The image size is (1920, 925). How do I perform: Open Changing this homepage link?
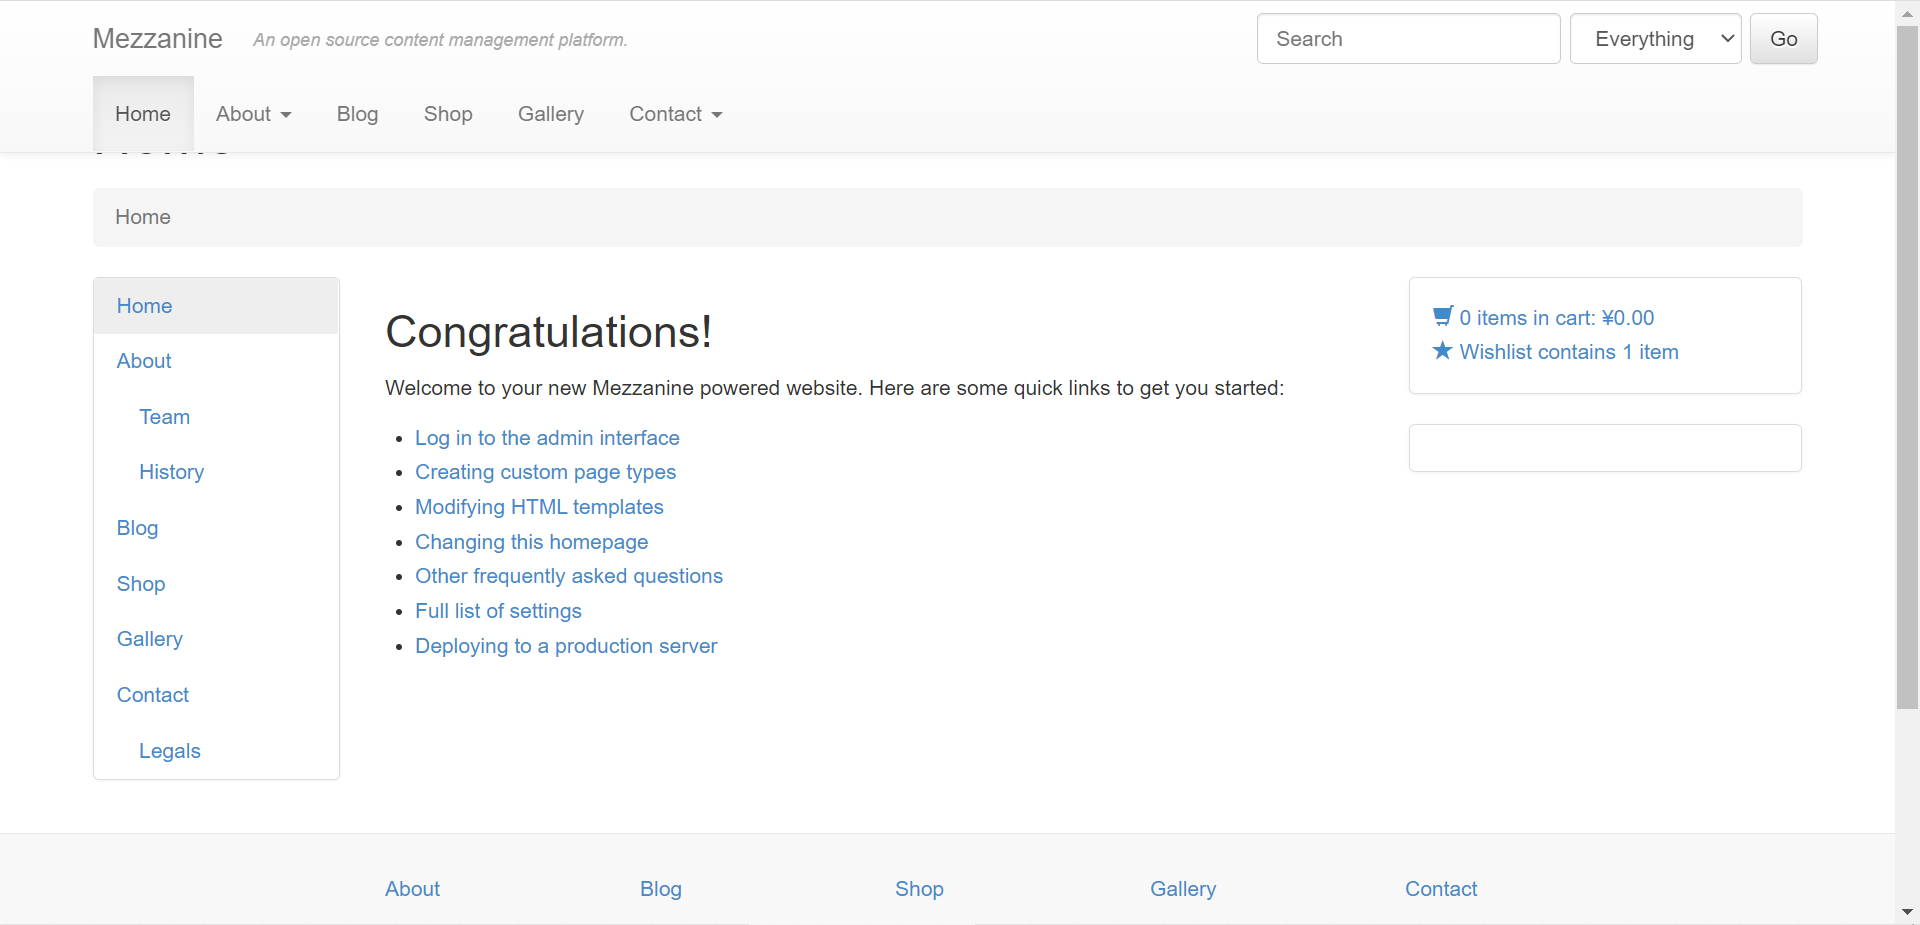(x=532, y=542)
